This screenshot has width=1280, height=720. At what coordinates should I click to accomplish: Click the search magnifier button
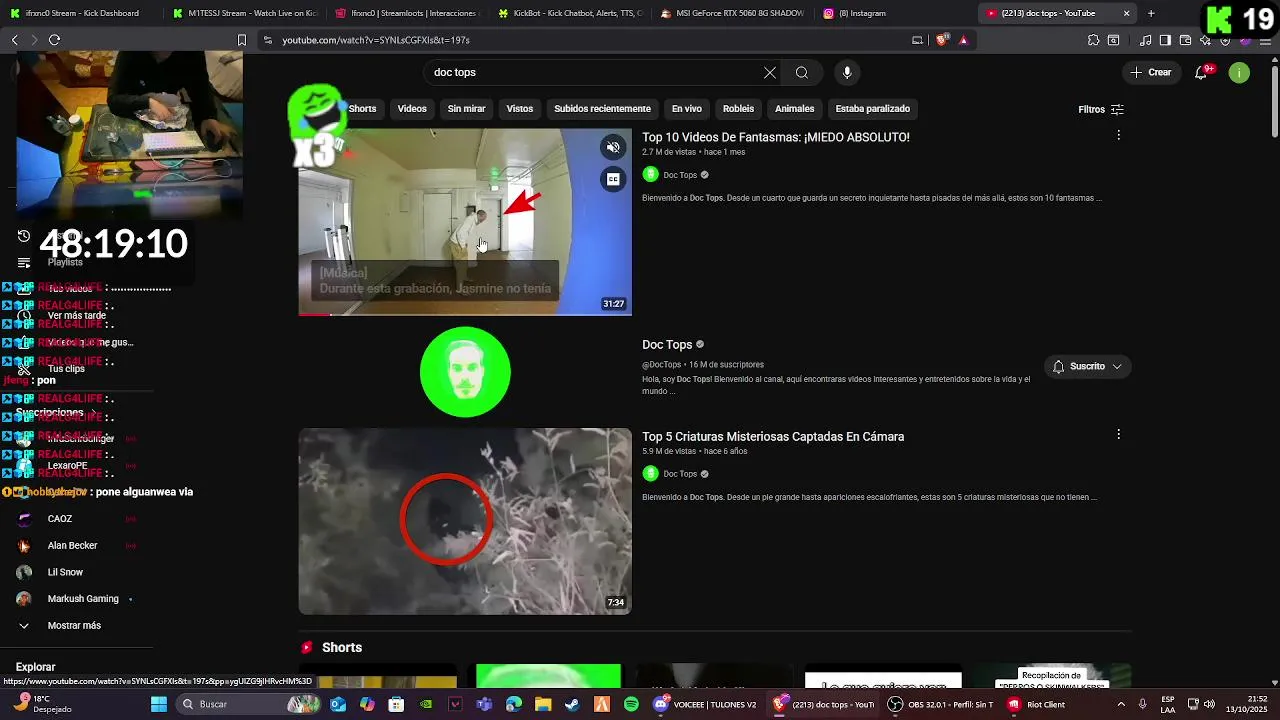(x=802, y=72)
